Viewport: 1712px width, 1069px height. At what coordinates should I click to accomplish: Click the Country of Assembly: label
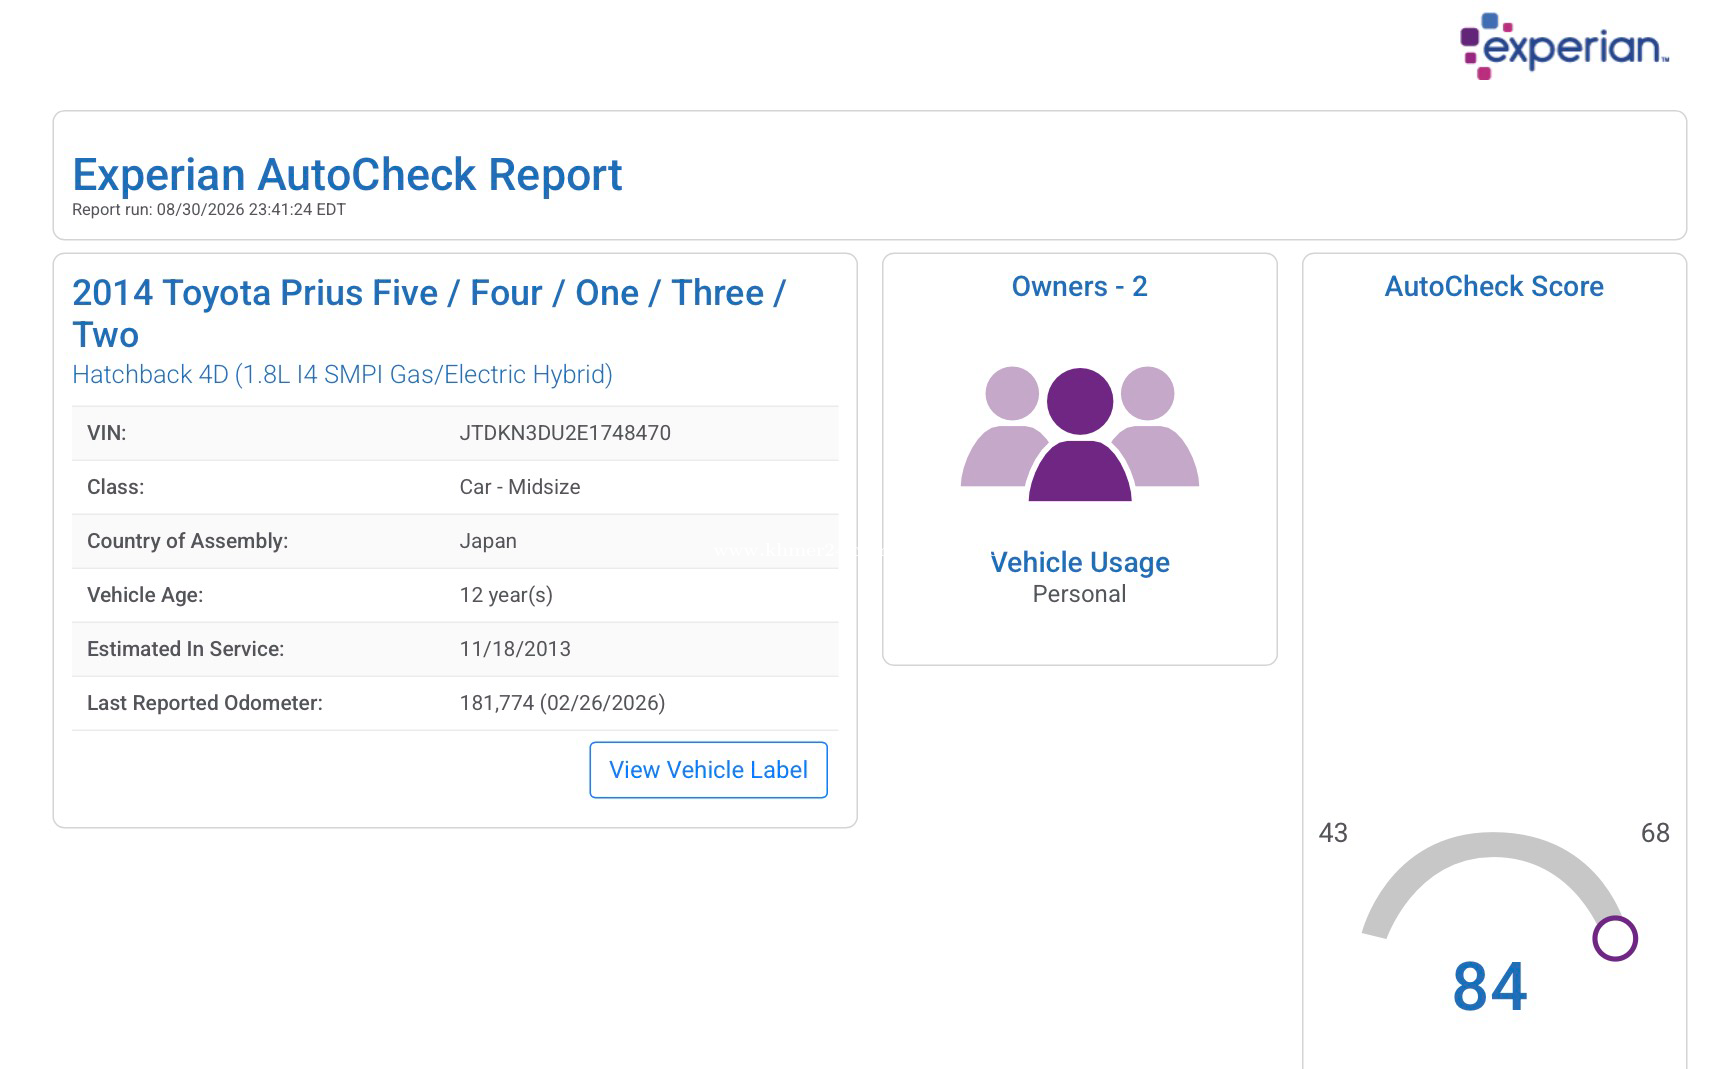(187, 541)
